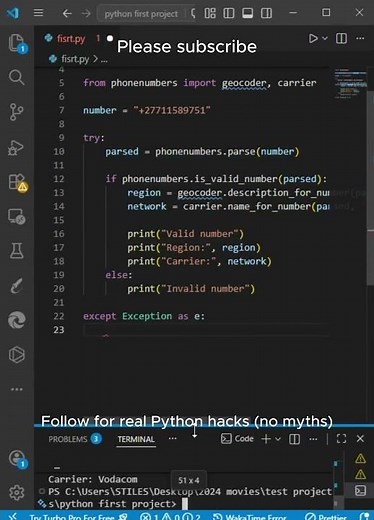Click the "Carrier: Vodacom" terminal output
This screenshot has height=520, width=374.
coord(93,479)
